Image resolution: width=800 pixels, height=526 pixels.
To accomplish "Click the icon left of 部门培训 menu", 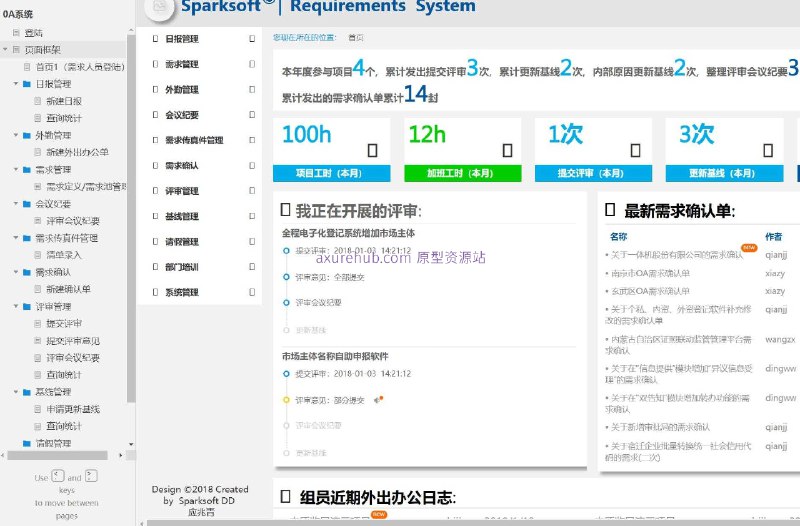I will pos(156,267).
